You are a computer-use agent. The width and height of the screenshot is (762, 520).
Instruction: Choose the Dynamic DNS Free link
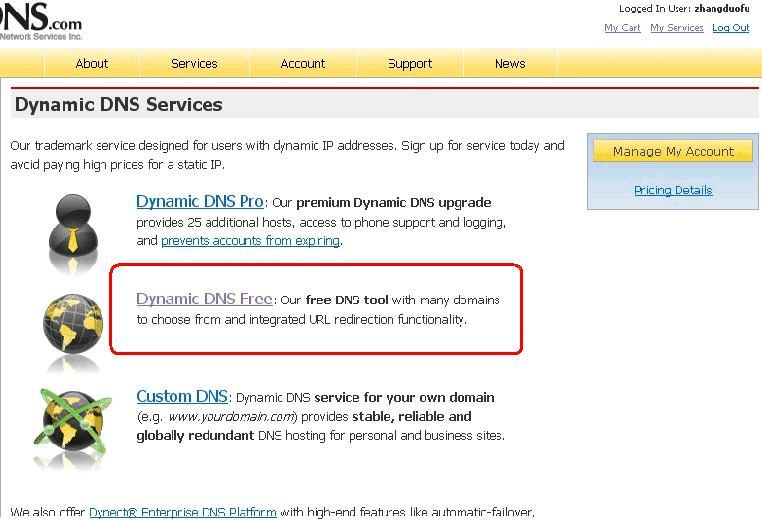[204, 299]
